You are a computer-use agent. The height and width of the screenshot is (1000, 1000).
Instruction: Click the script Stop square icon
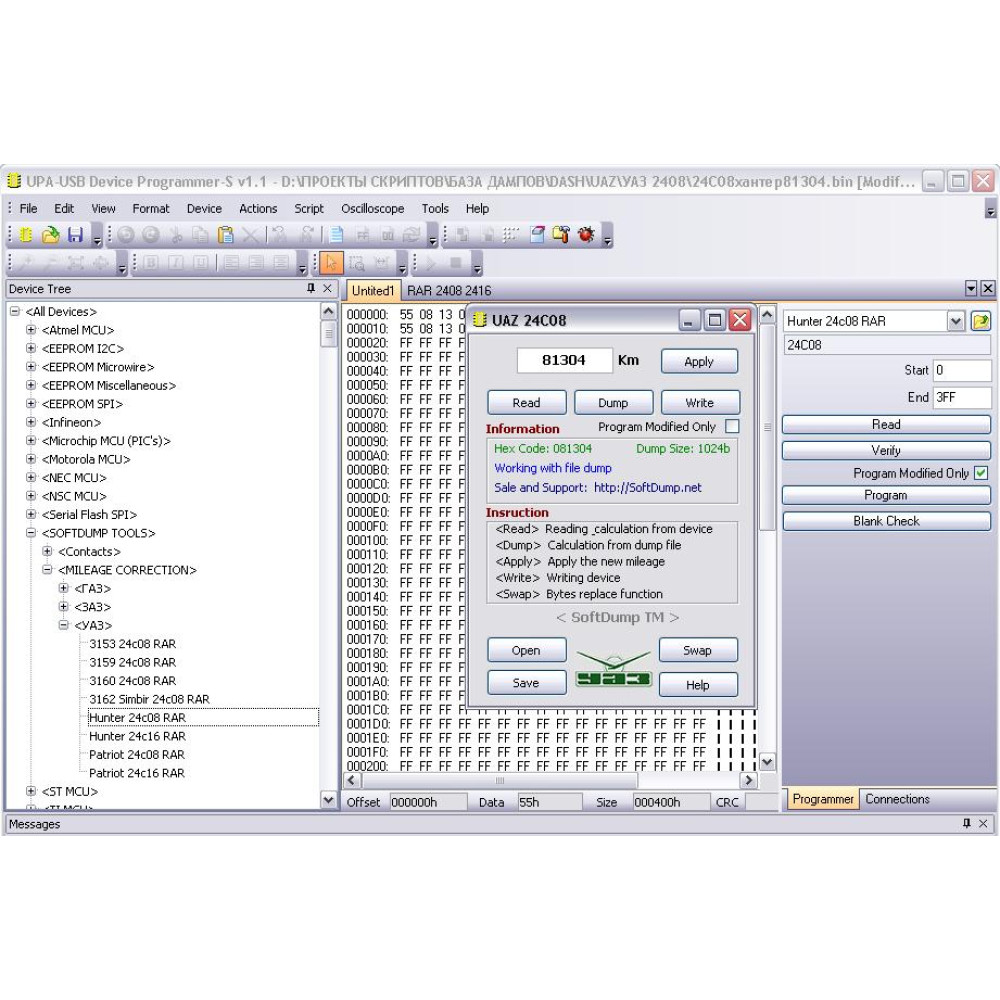click(455, 263)
